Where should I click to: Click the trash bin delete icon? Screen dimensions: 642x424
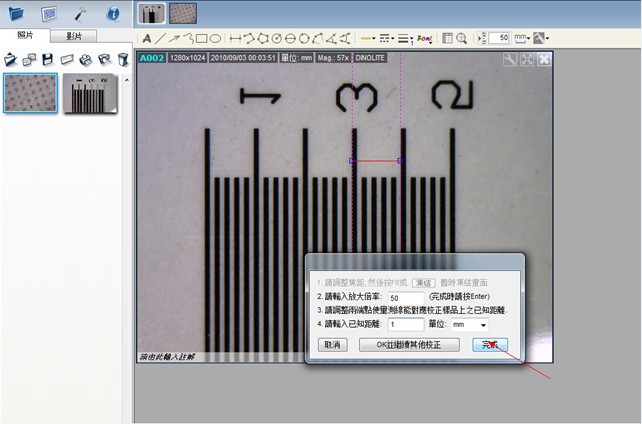tap(123, 59)
